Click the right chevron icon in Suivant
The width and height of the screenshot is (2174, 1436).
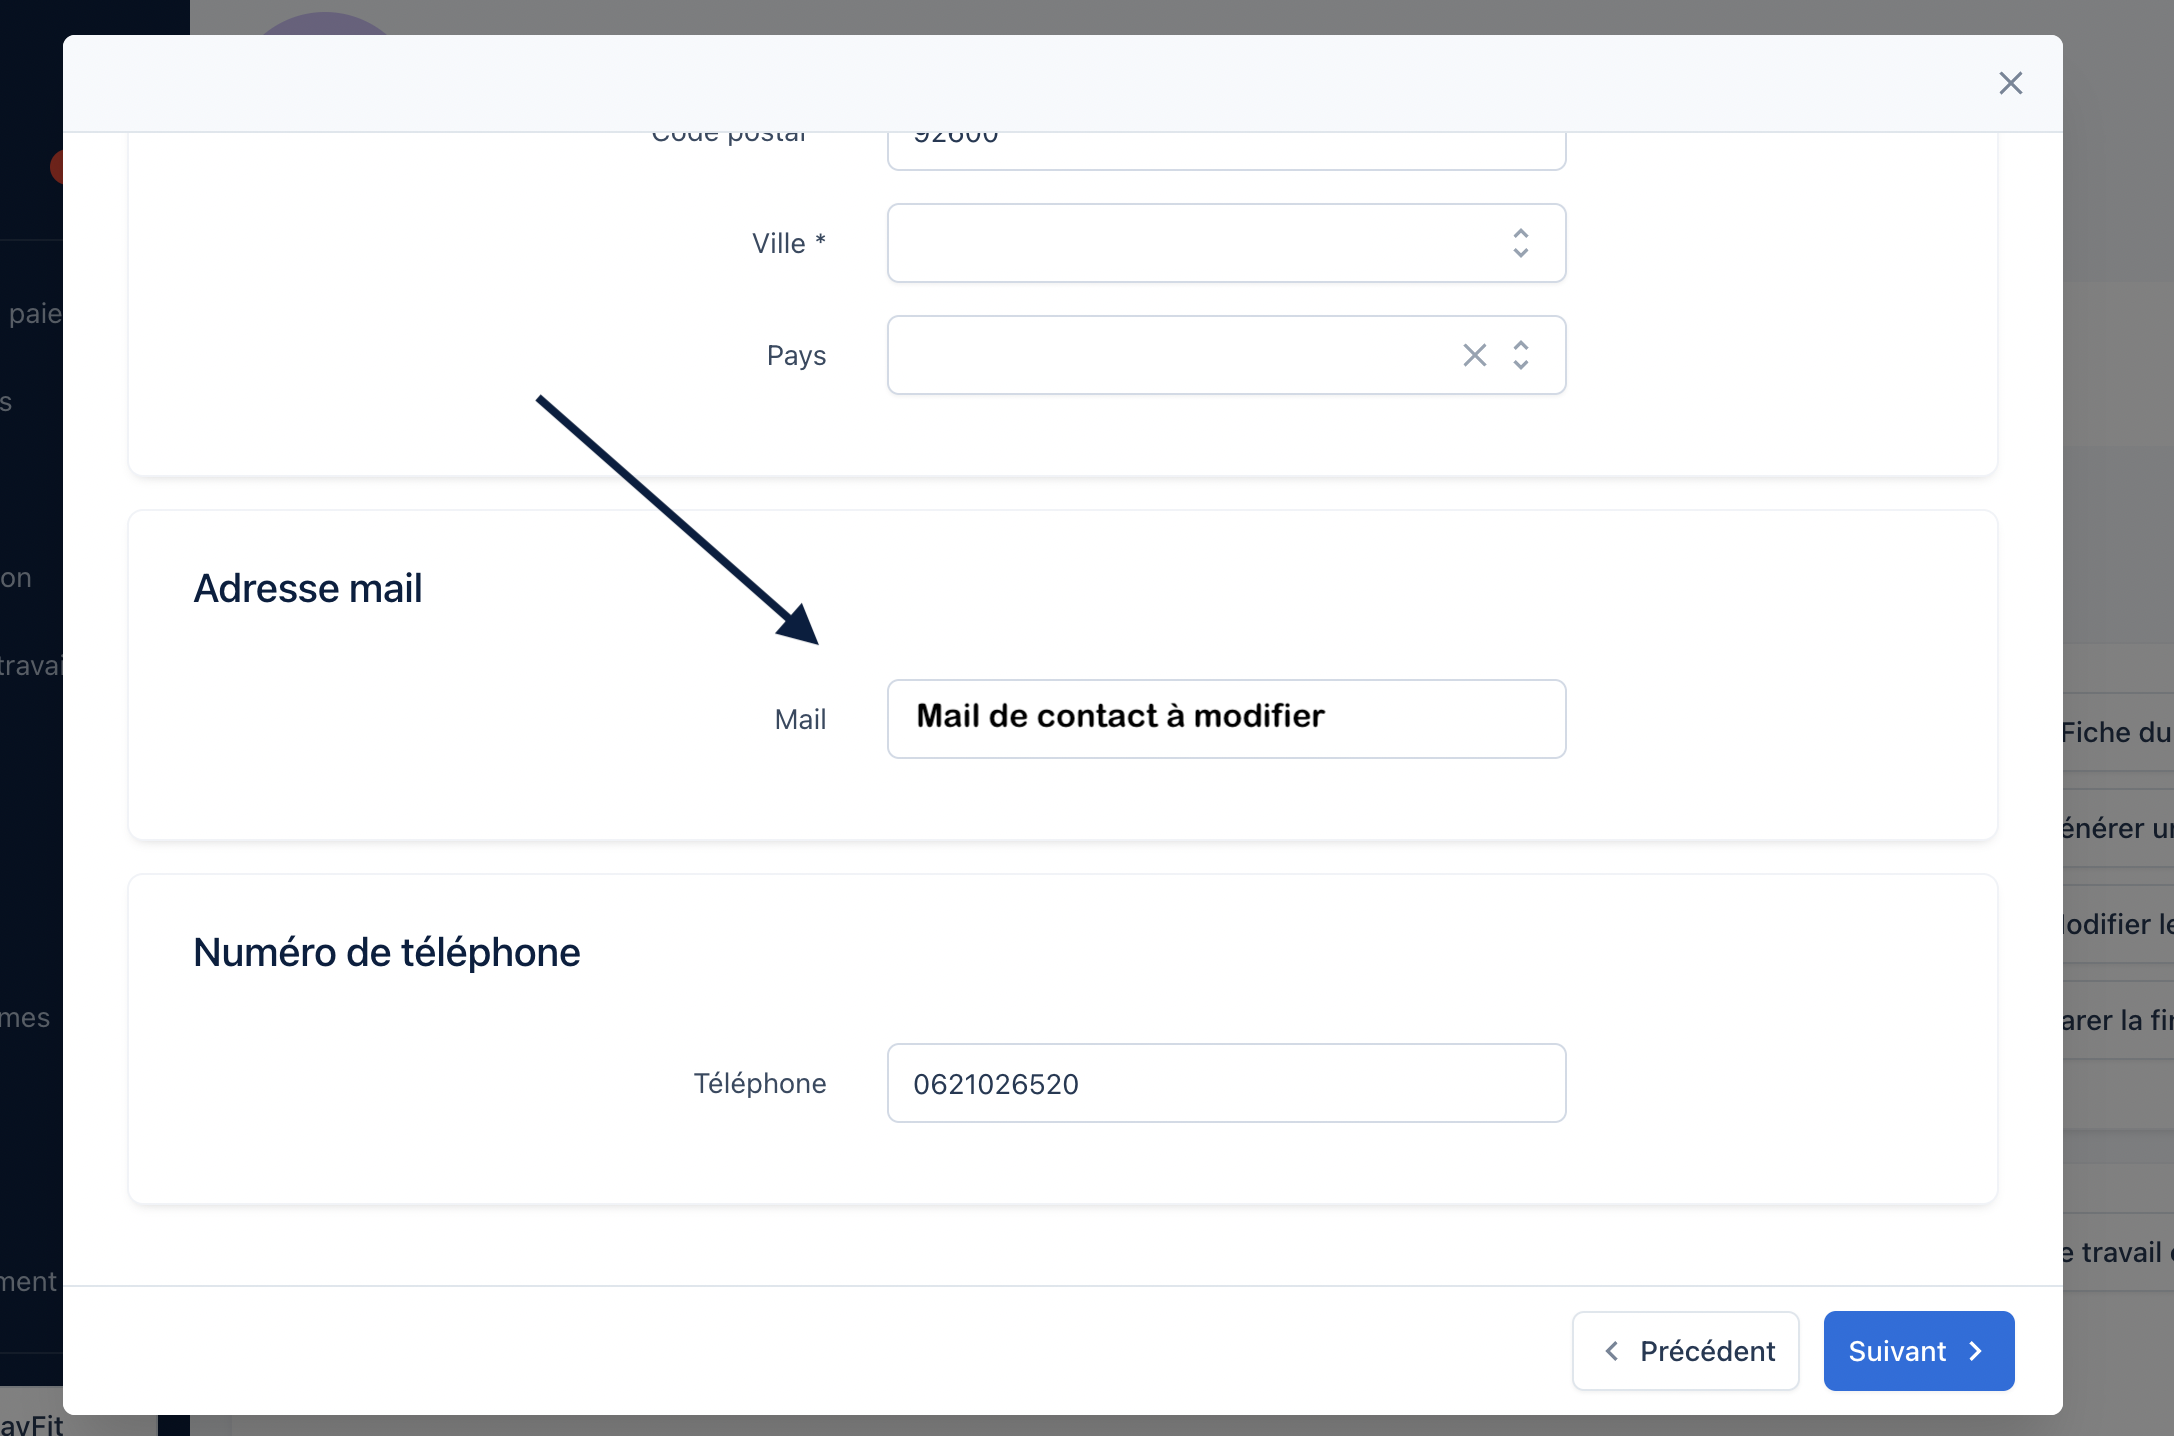point(1975,1351)
